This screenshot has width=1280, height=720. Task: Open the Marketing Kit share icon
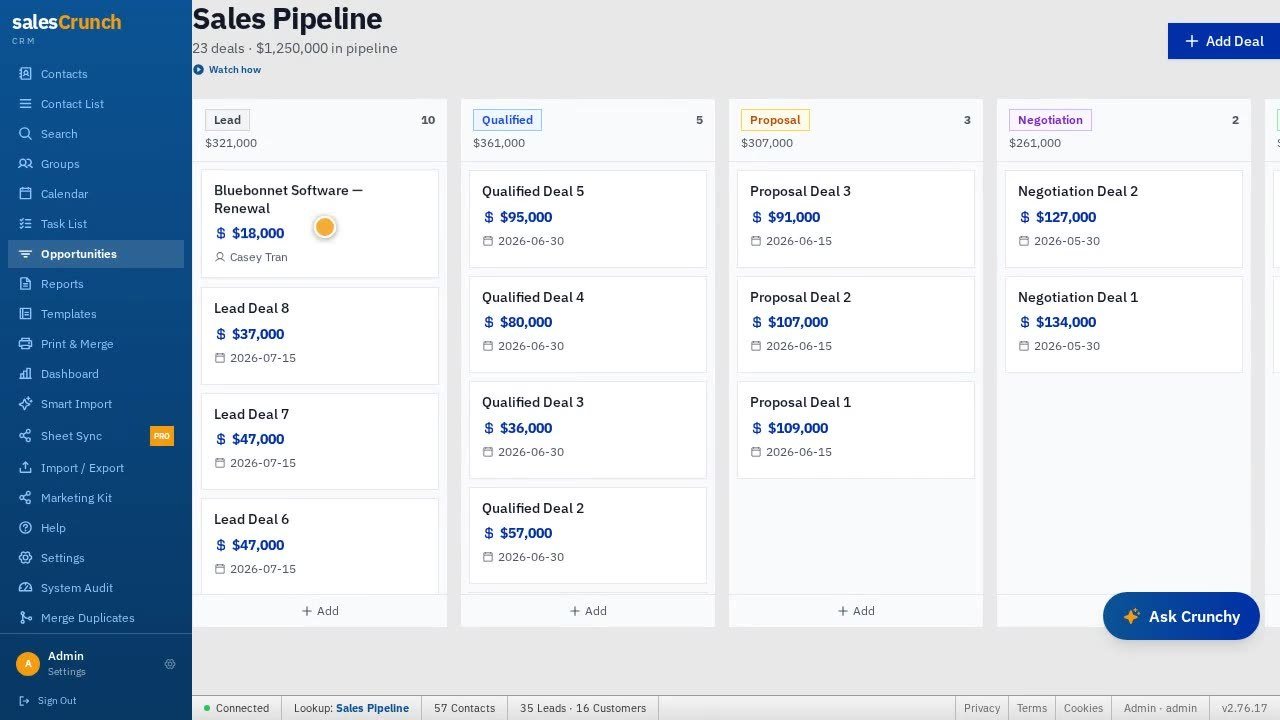pos(25,498)
